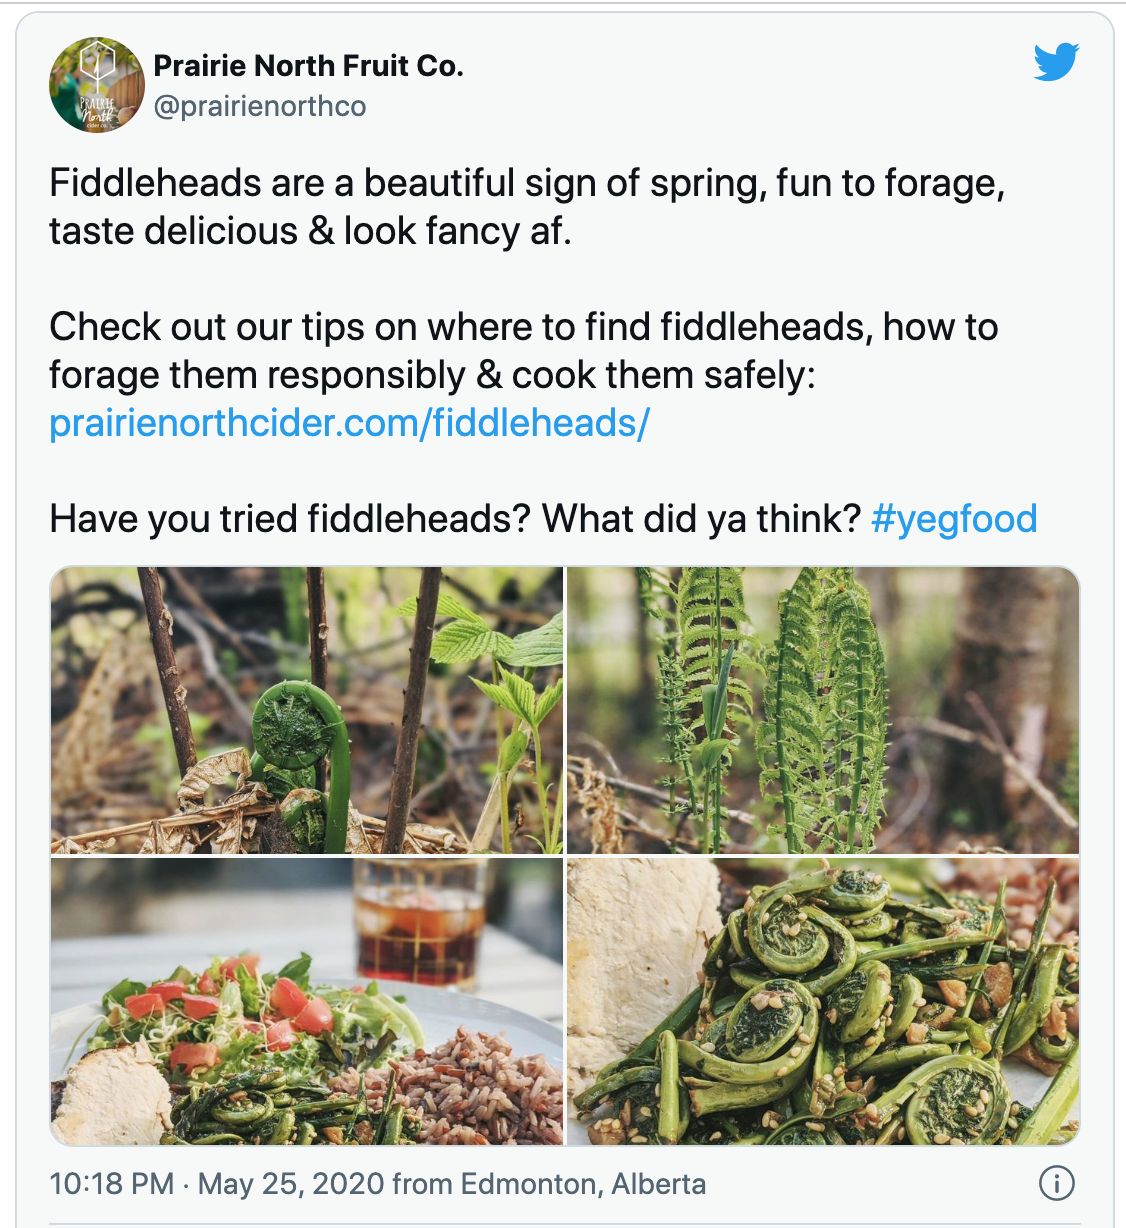Open the tweet info icon
Screen dimensions: 1126x1228
pyautogui.click(x=1057, y=1184)
